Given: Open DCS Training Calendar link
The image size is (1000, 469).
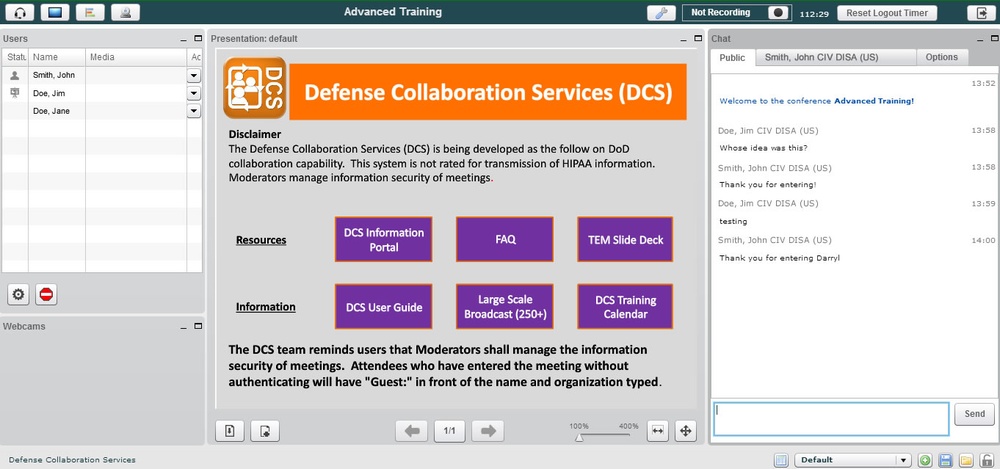Looking at the screenshot, I should (x=625, y=307).
